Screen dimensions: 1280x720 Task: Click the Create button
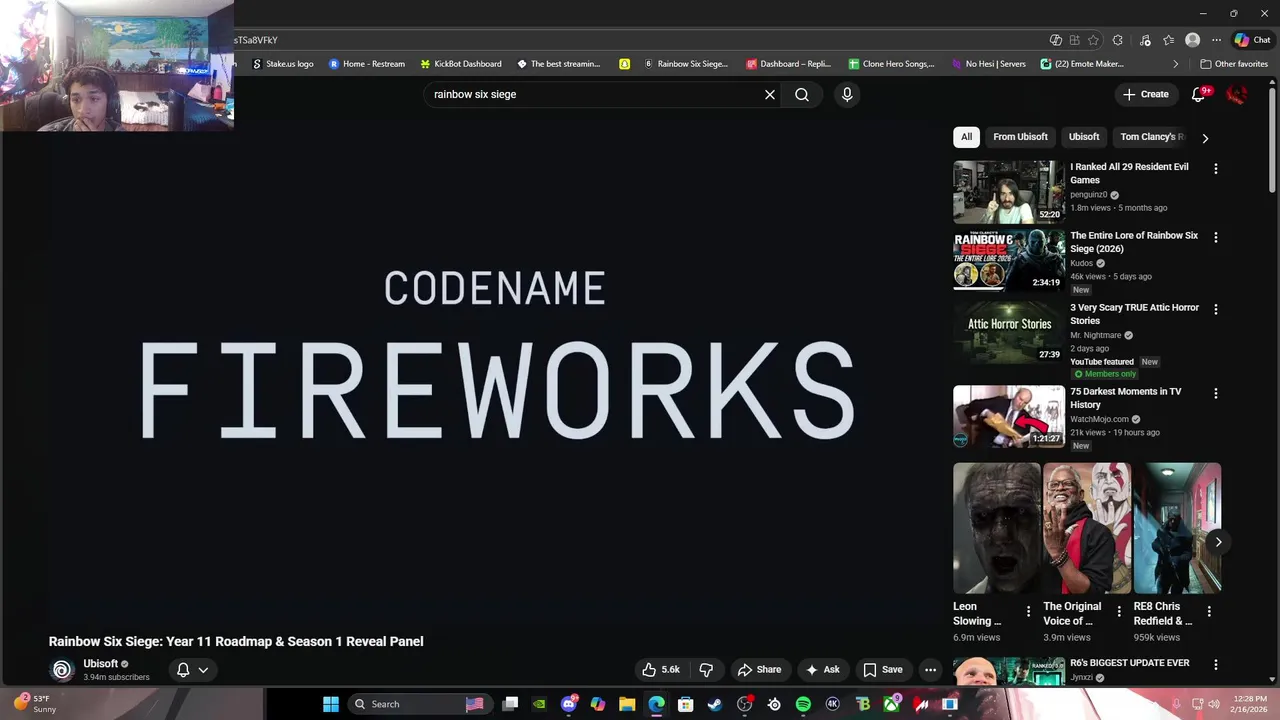pos(1145,94)
